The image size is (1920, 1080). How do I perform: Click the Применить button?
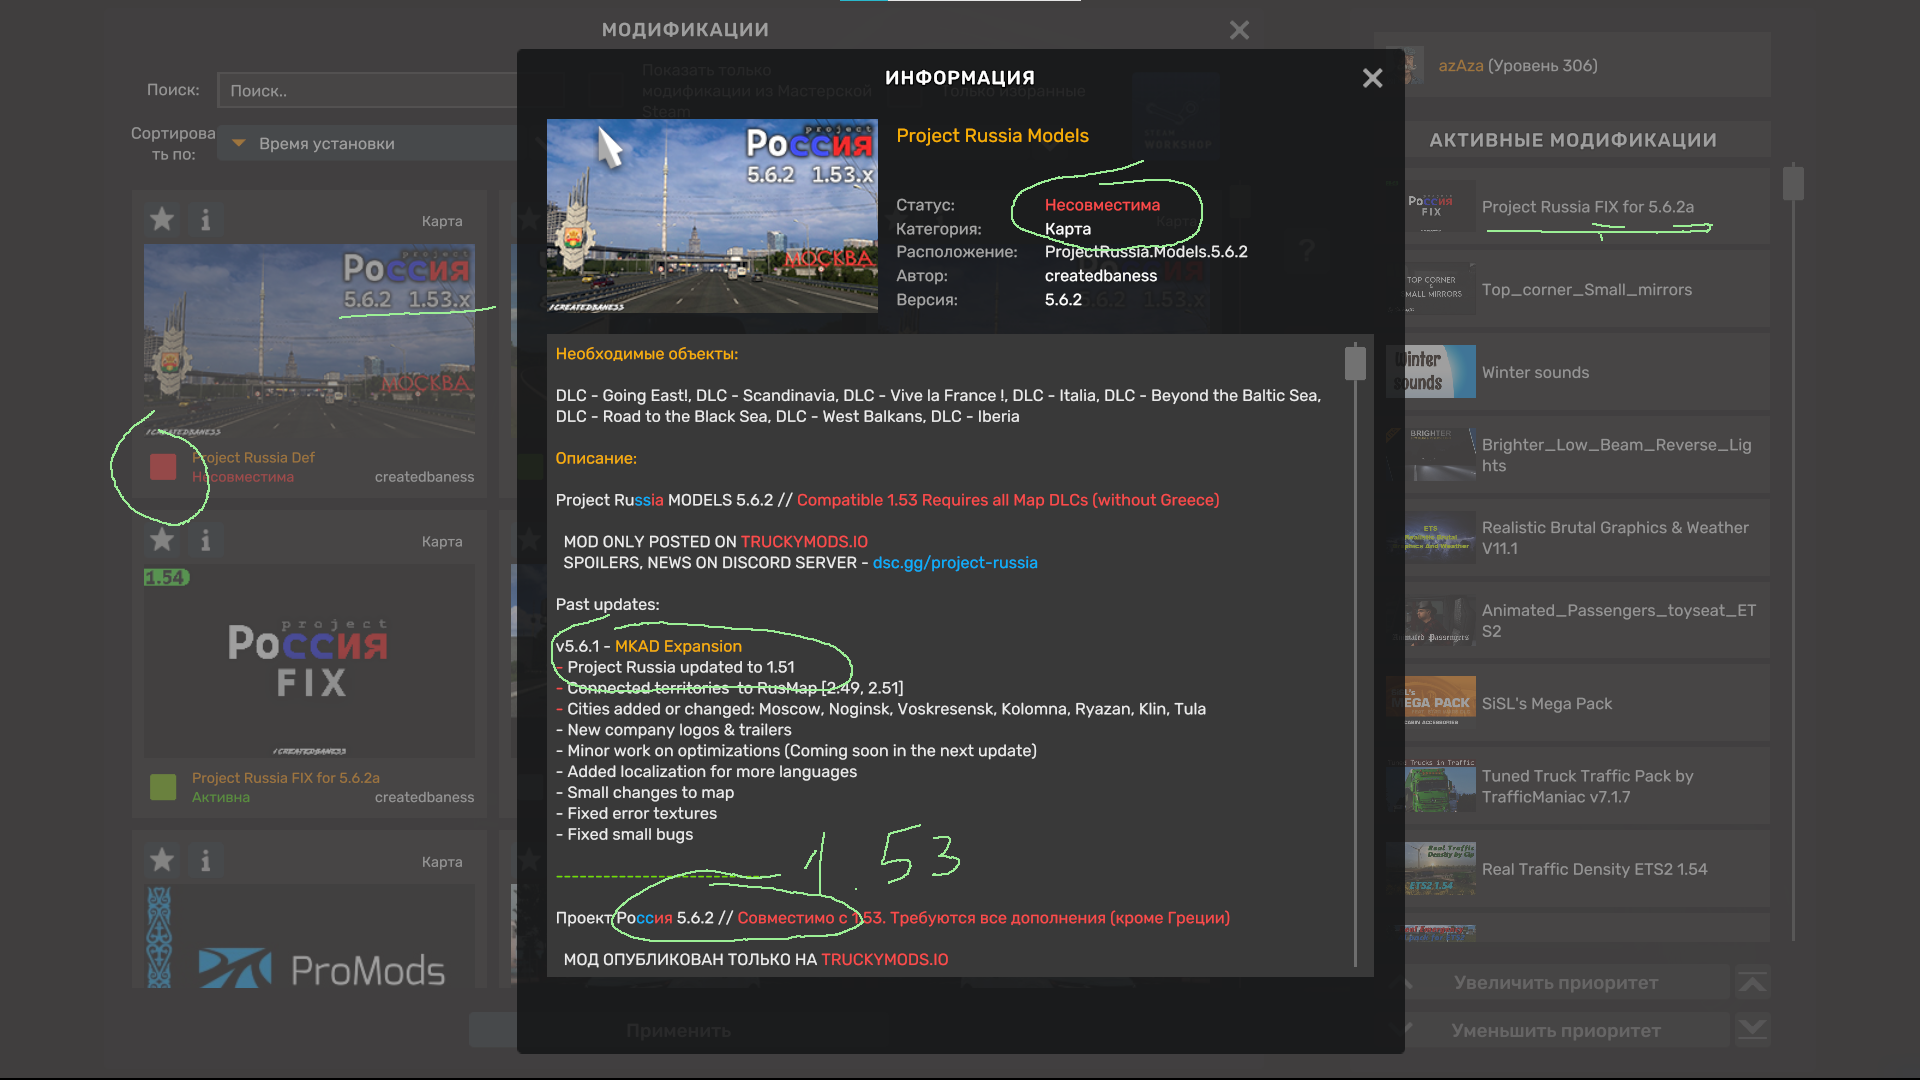(x=678, y=1031)
